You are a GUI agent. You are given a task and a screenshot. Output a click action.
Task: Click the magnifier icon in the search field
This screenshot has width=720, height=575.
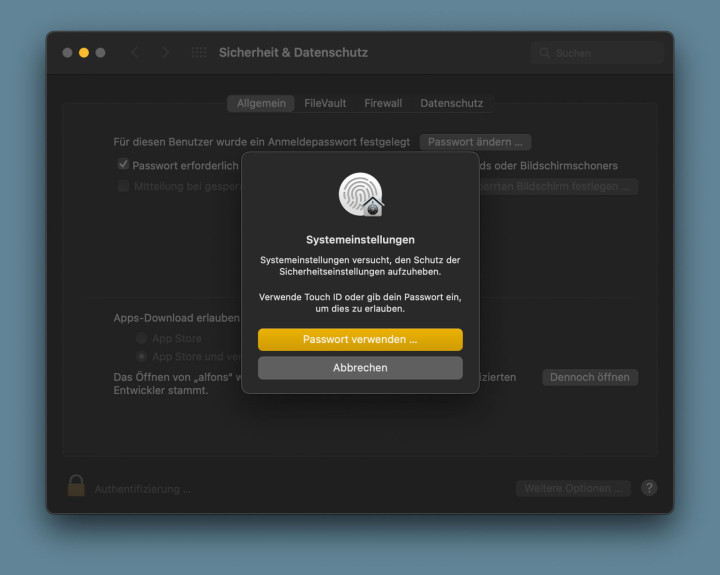(x=545, y=53)
